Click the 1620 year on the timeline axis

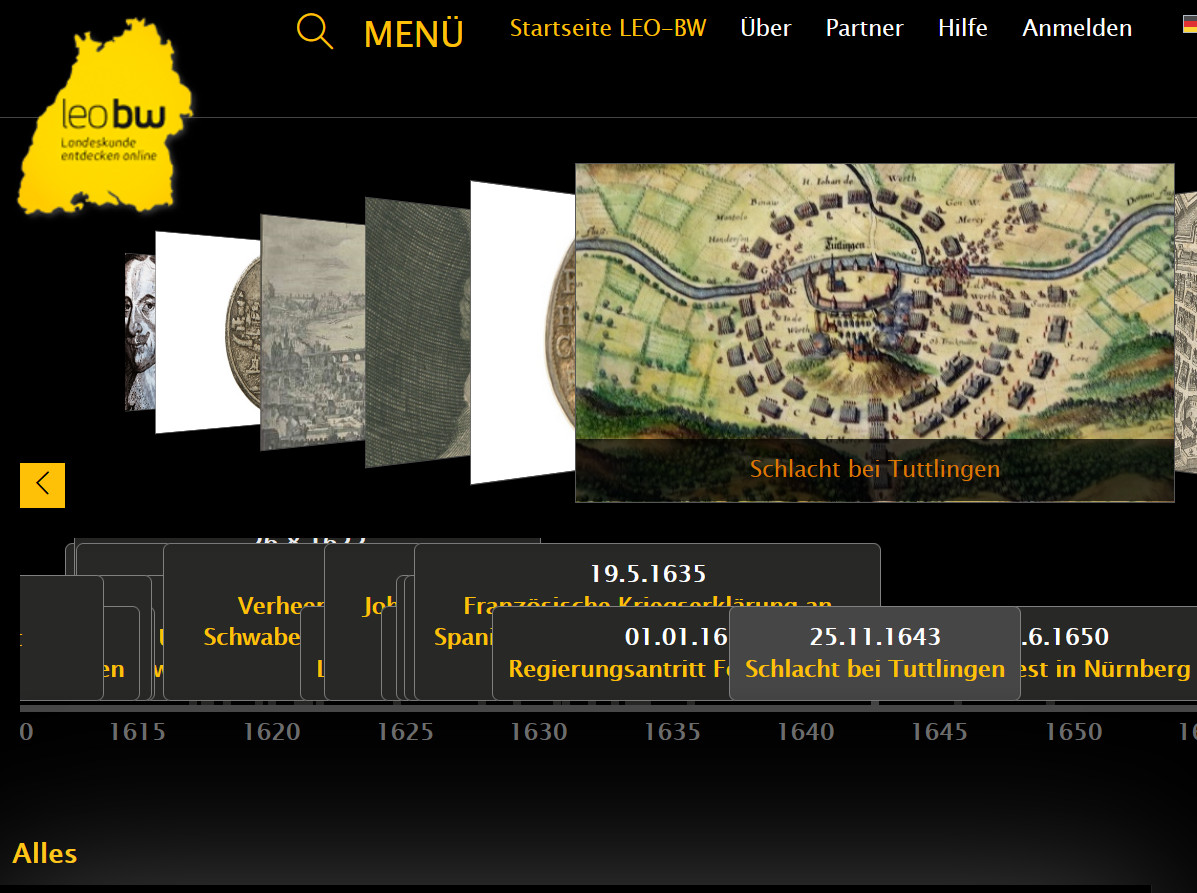[x=271, y=732]
